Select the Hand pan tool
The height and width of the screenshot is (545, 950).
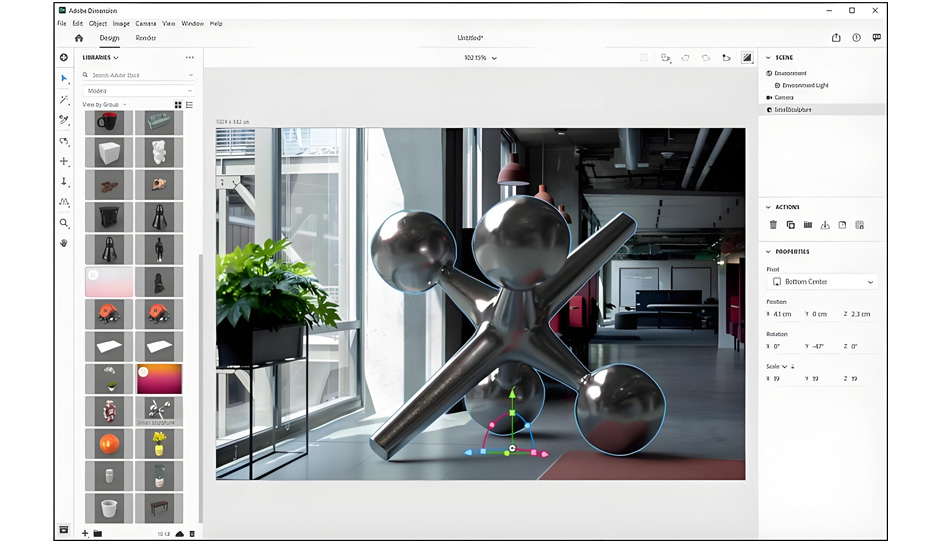click(x=64, y=243)
